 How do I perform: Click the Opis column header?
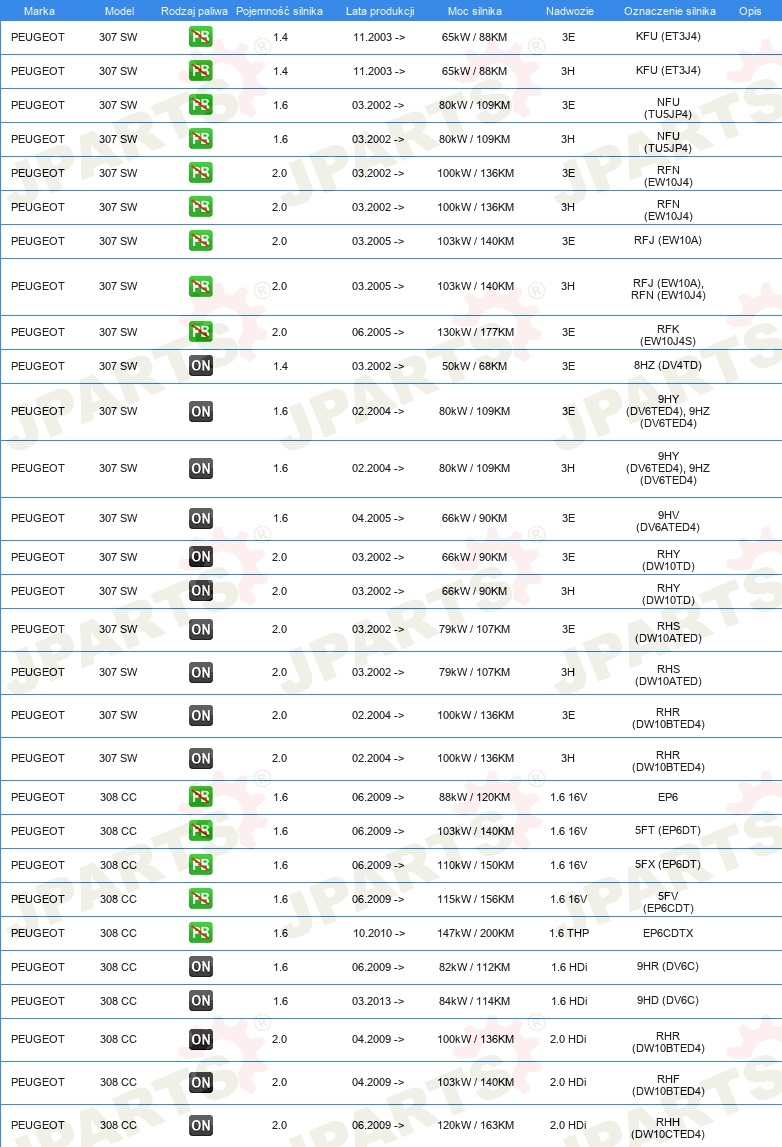[x=750, y=11]
